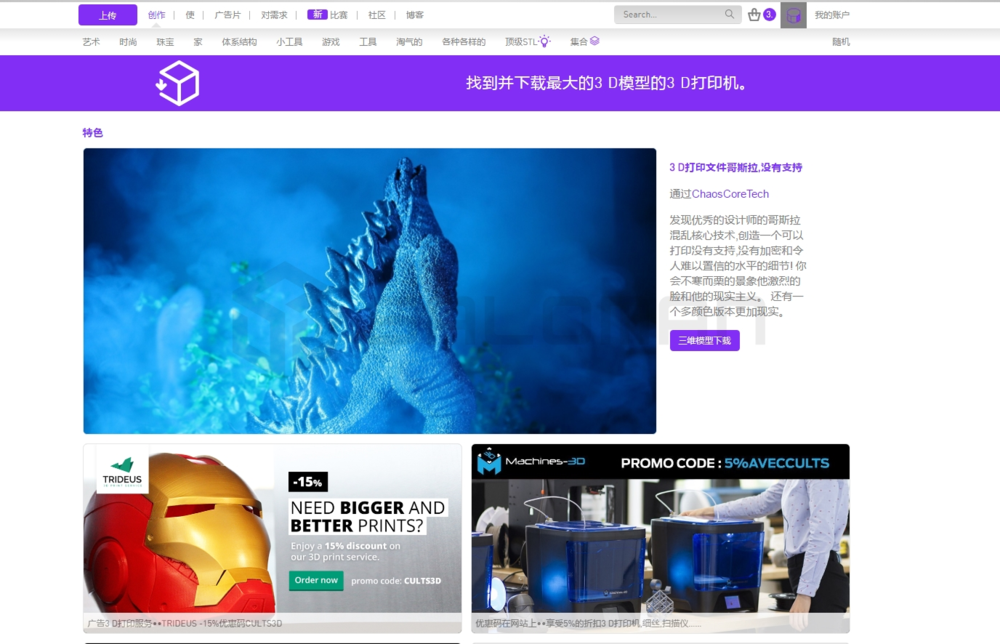Open the 对需求 menu item
1000x644 pixels.
tap(274, 15)
